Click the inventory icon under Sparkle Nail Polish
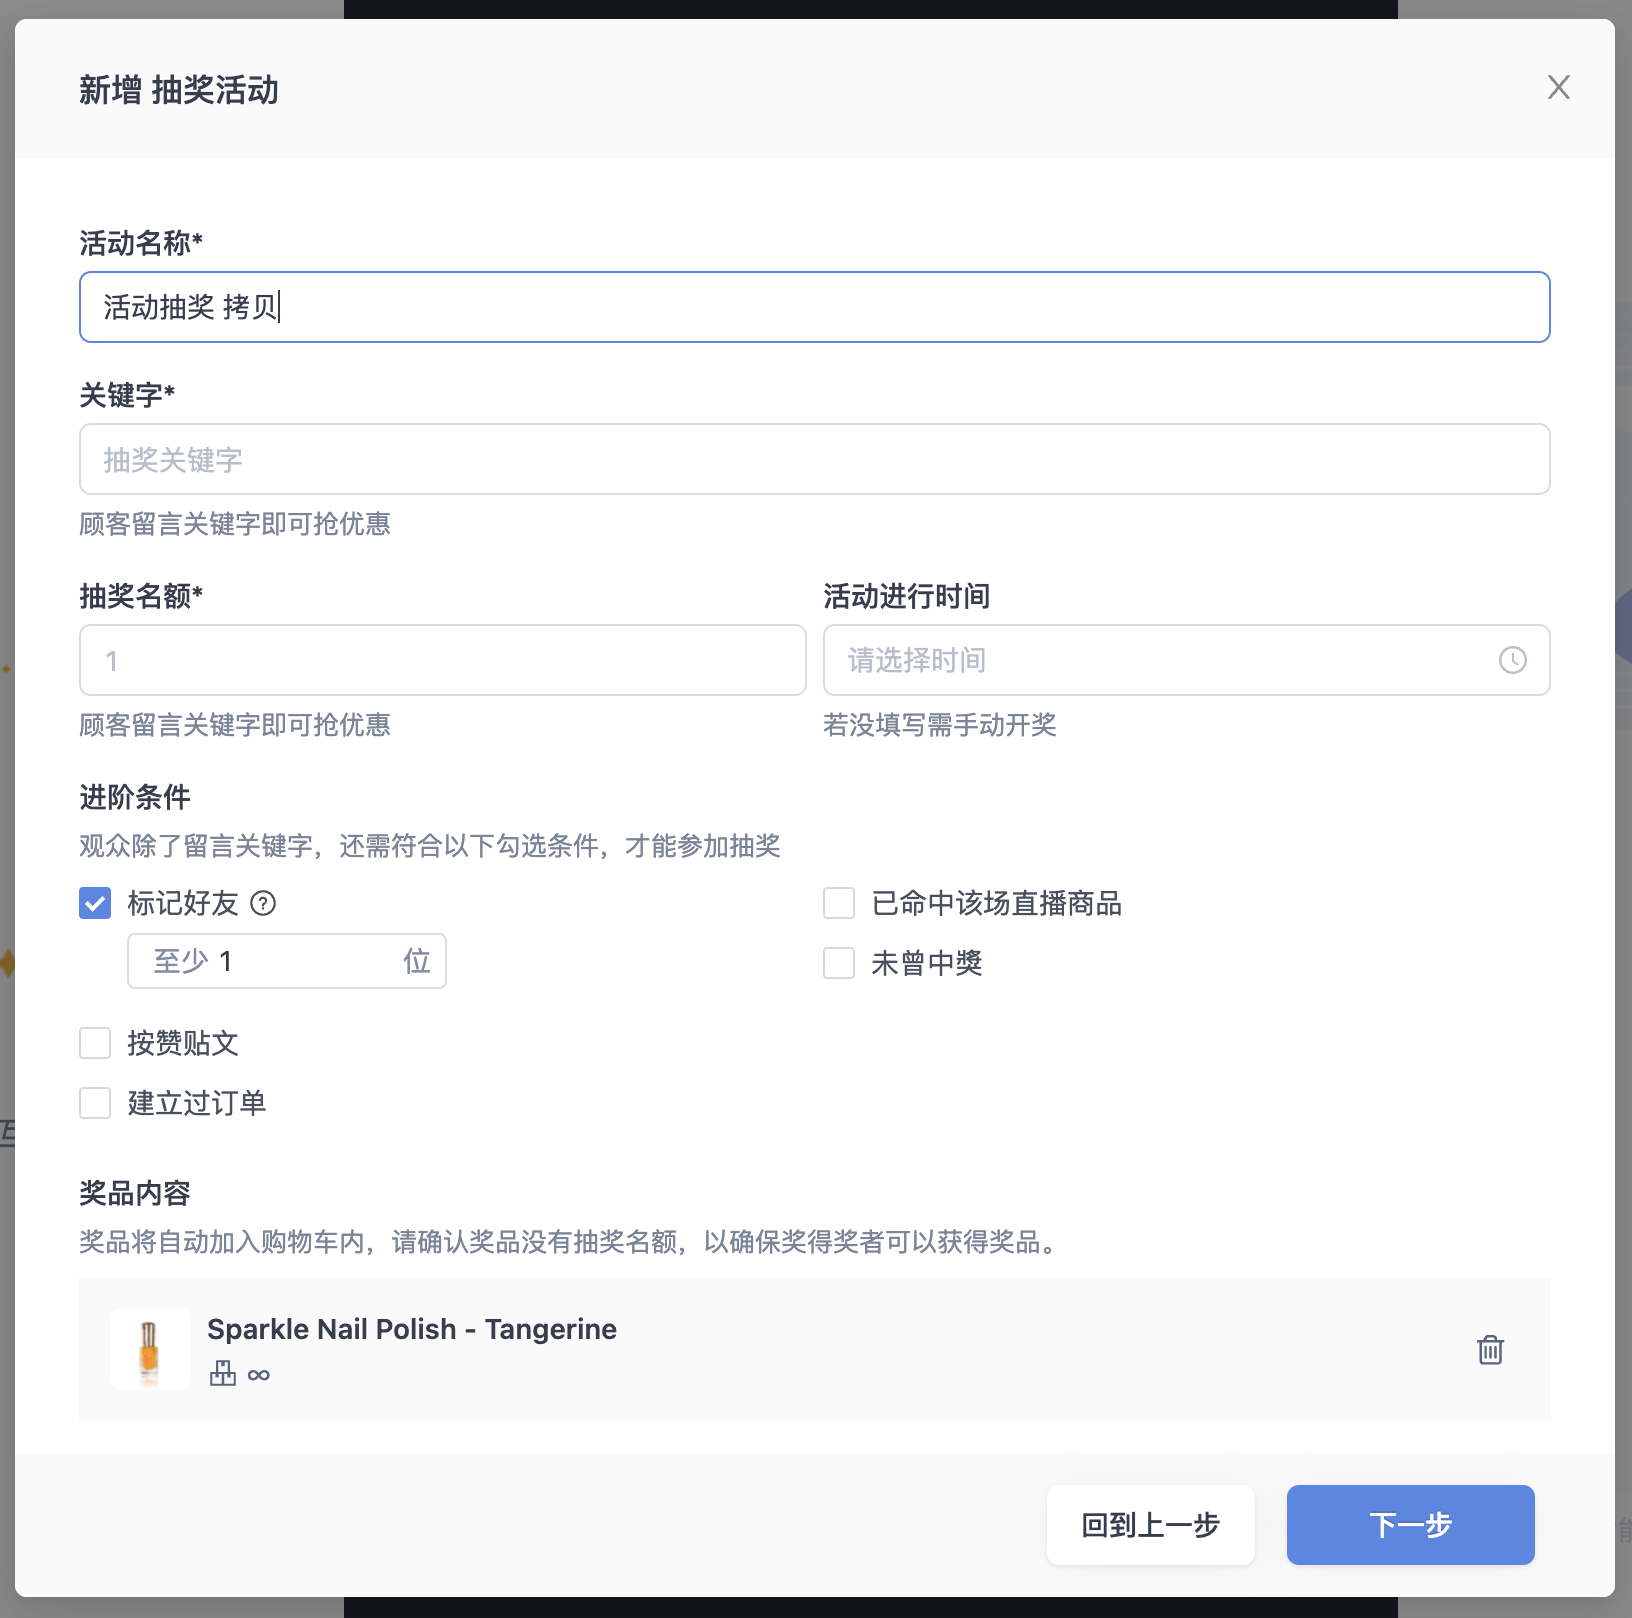Viewport: 1632px width, 1618px height. coord(223,1373)
